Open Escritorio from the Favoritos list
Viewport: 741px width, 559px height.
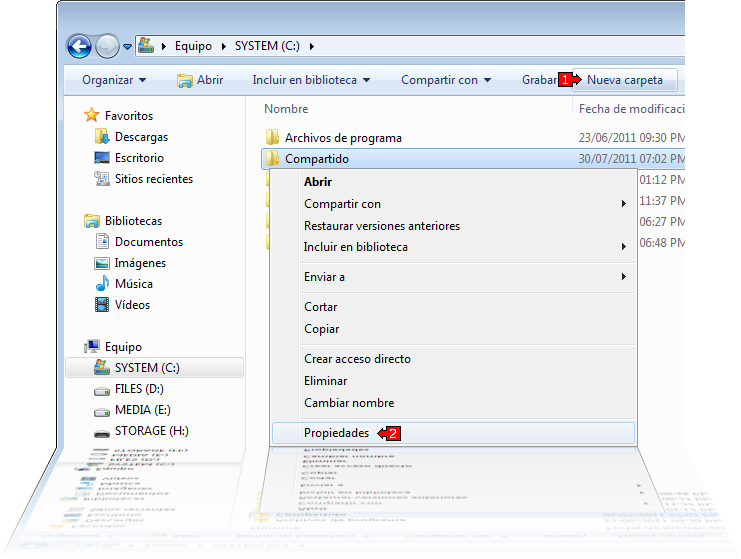pyautogui.click(x=139, y=158)
